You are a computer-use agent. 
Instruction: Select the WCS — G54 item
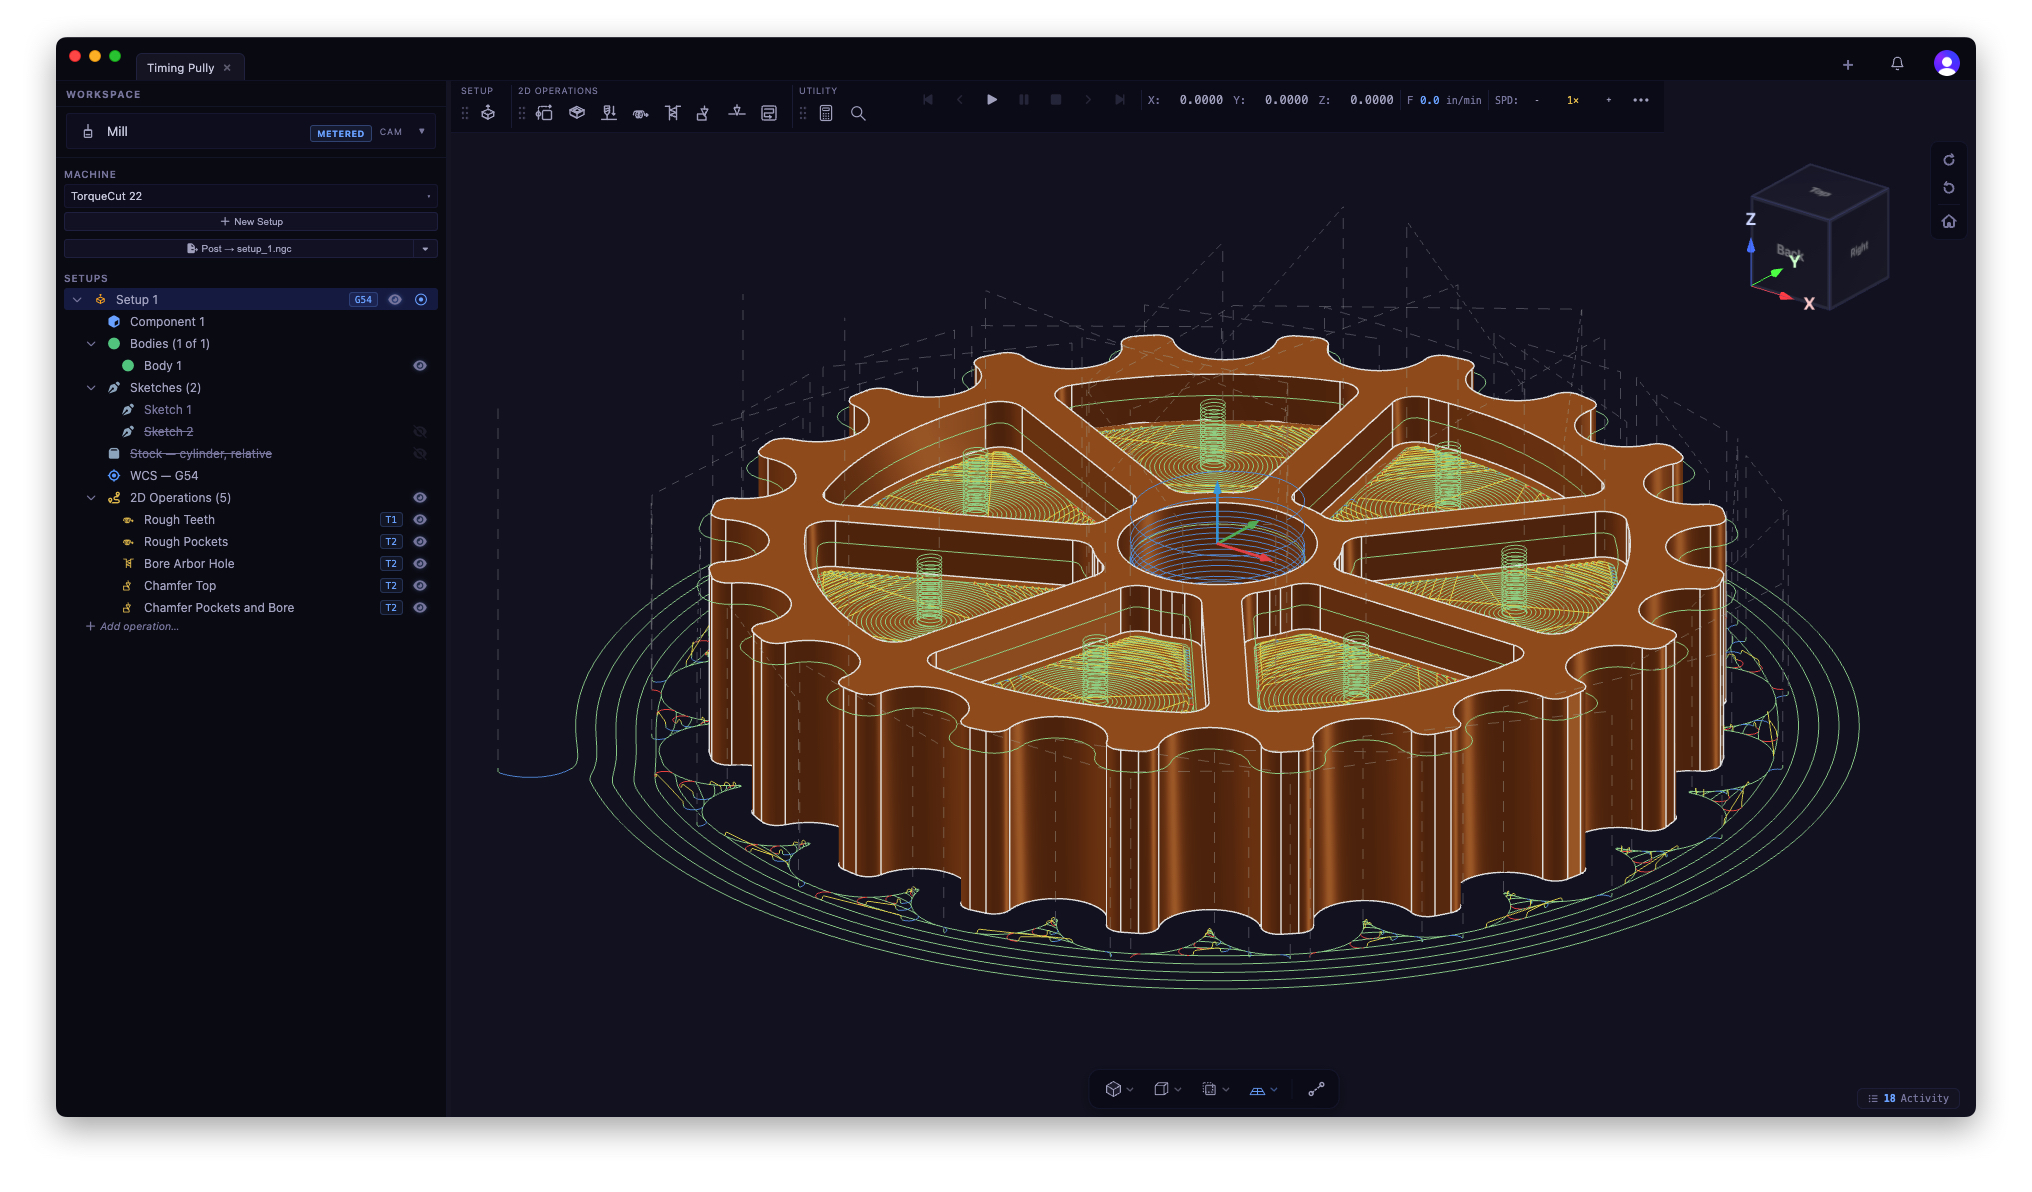click(164, 476)
